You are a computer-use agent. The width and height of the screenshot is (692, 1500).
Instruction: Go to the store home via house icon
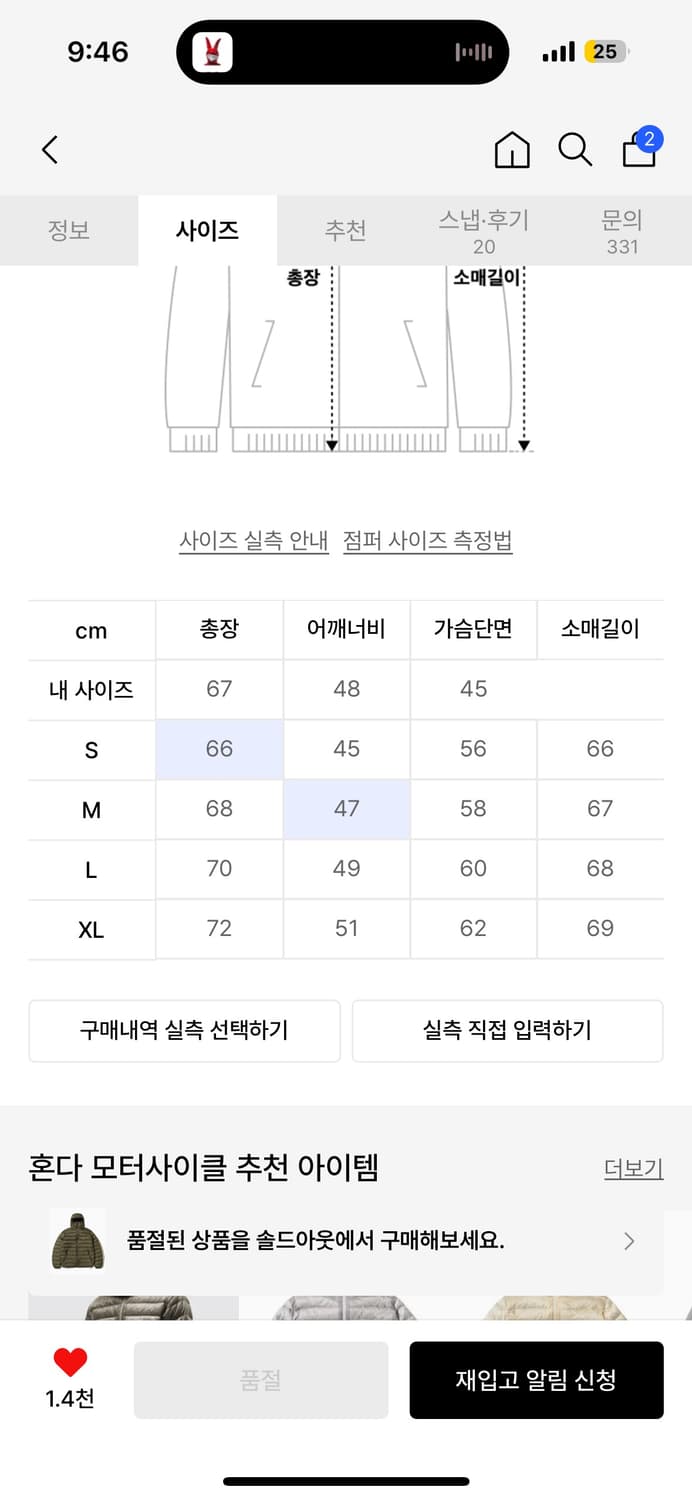tap(511, 150)
